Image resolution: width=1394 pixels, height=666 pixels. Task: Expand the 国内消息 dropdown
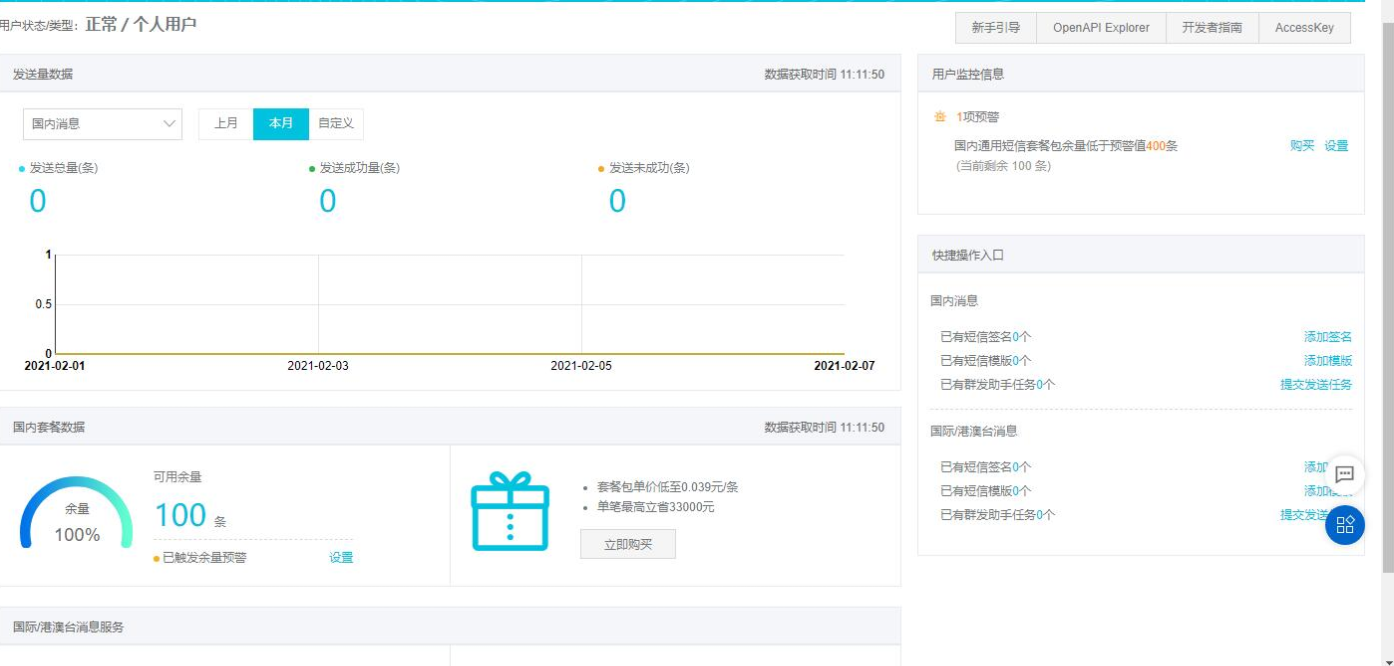(x=102, y=124)
